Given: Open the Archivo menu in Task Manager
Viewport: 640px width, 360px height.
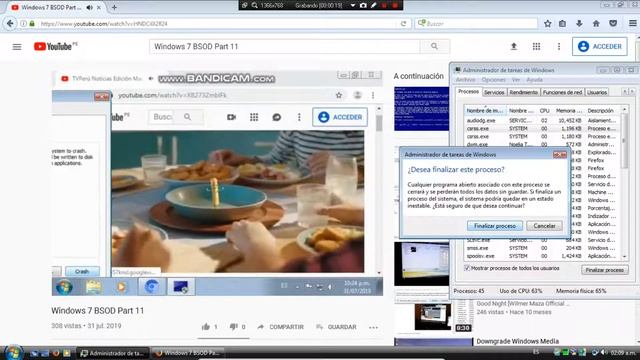Looking at the screenshot, I should (x=465, y=80).
